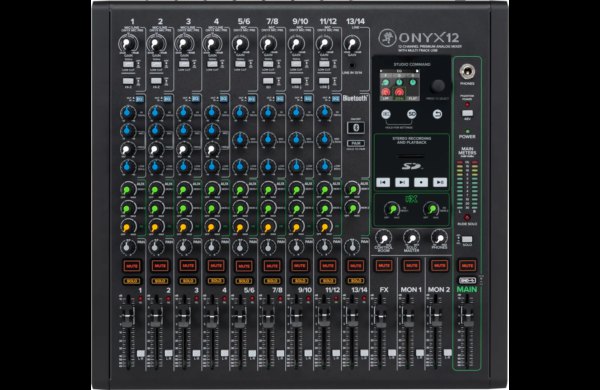Solo channel 3
600x390 pixels.
[188, 281]
